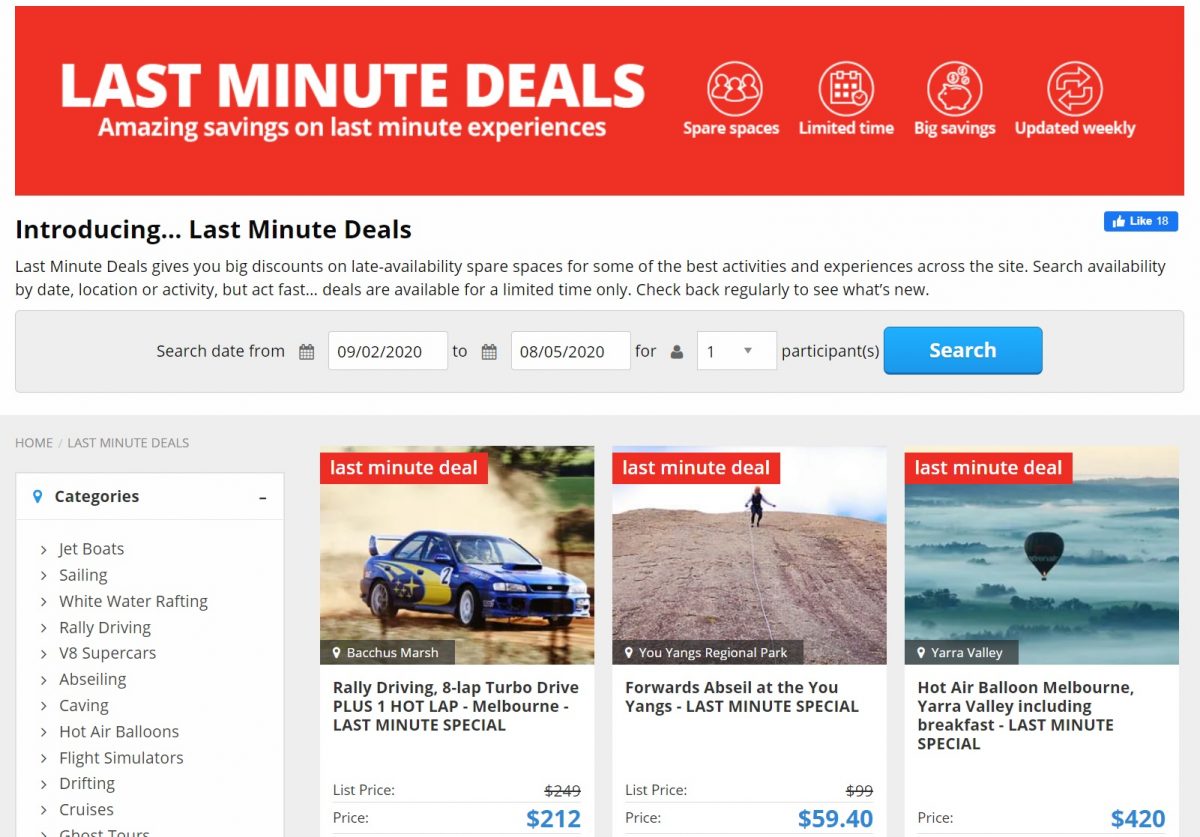
Task: Click the Big savings piggy bank icon
Action: tap(954, 89)
